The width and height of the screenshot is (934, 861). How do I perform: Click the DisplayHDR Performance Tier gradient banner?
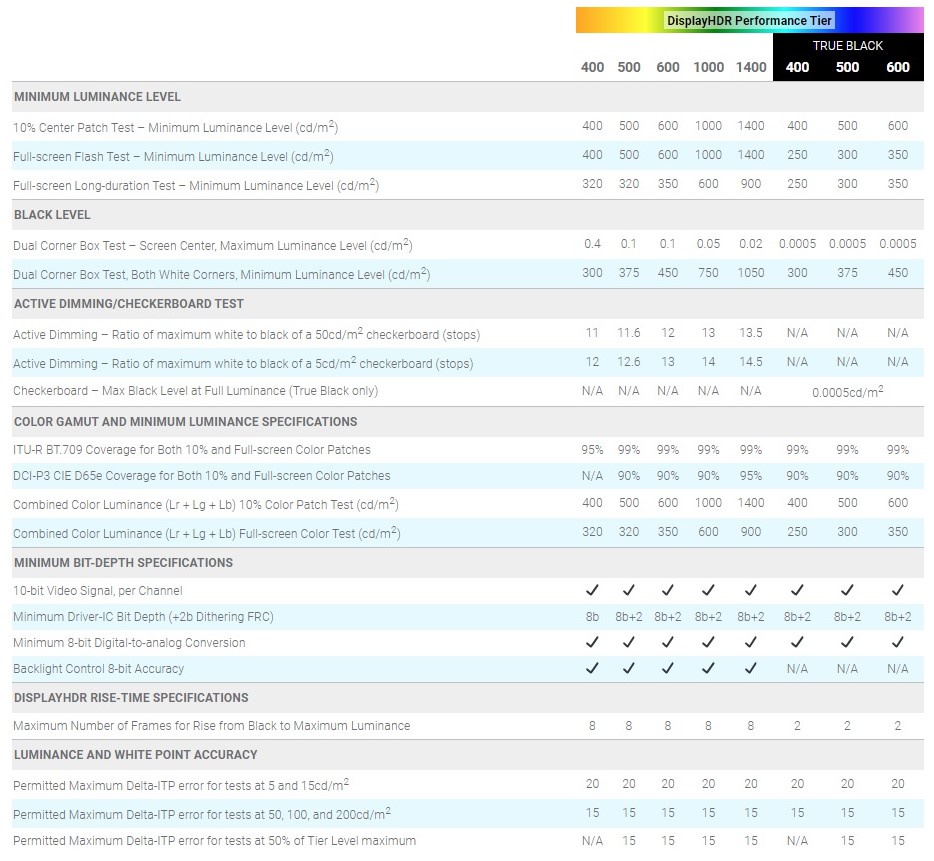[x=749, y=20]
